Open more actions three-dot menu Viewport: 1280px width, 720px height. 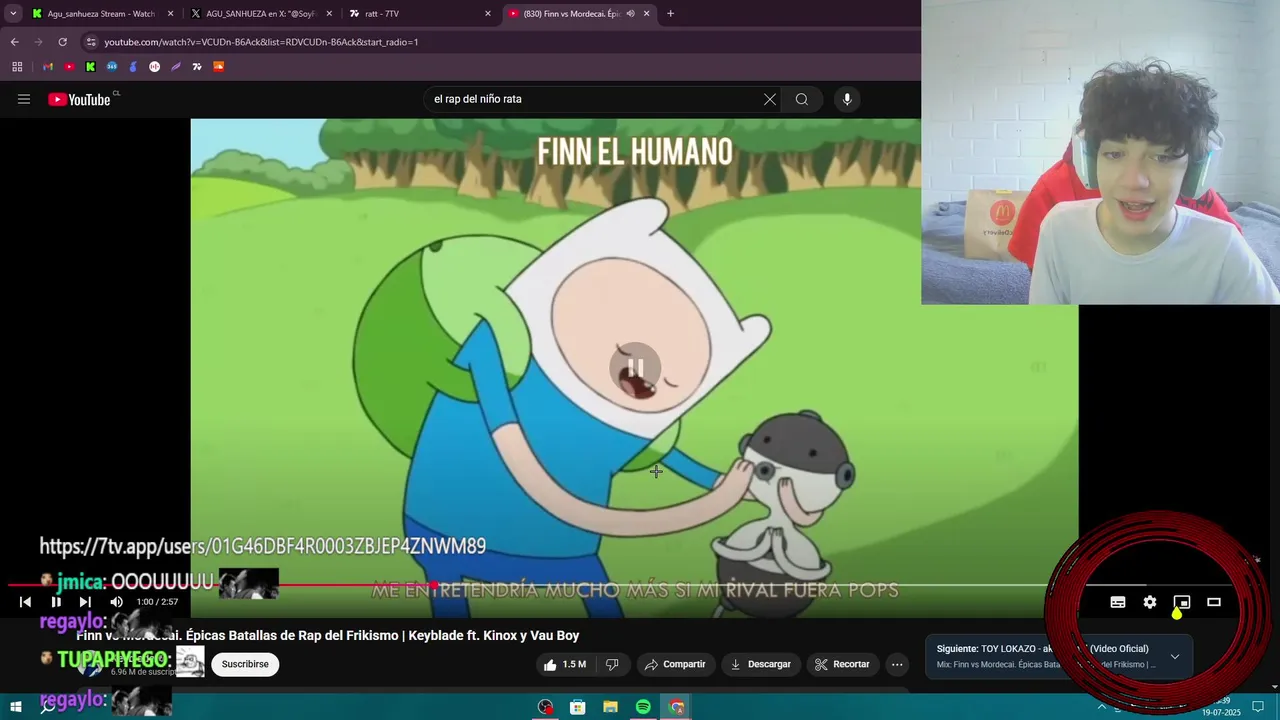pyautogui.click(x=897, y=664)
